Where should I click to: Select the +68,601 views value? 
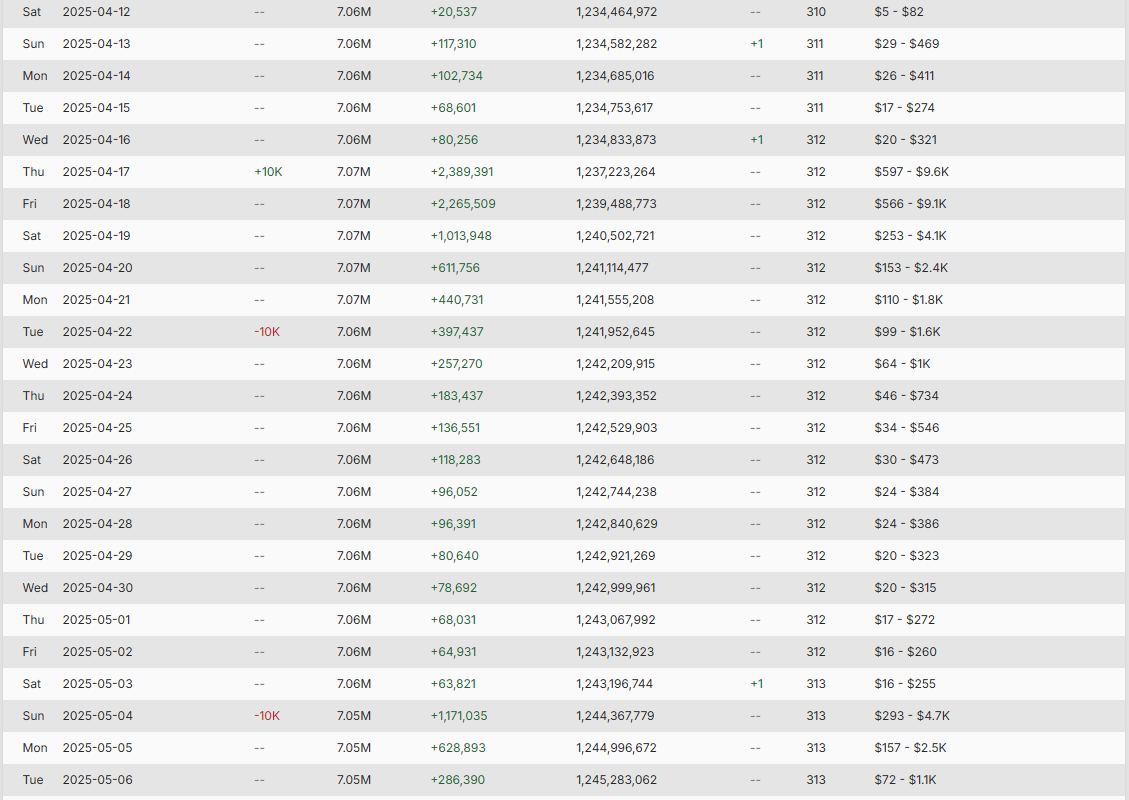click(x=453, y=108)
